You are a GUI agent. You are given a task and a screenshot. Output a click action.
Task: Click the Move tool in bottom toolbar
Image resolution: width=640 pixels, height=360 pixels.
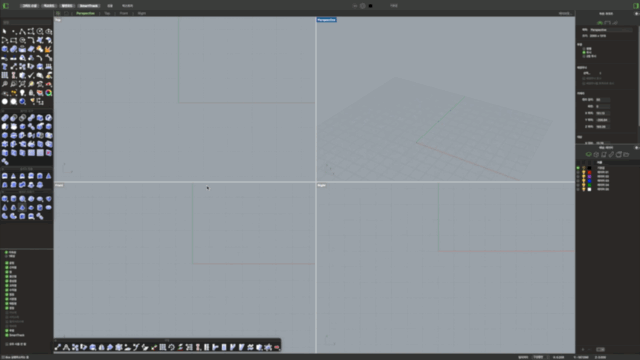[58, 347]
